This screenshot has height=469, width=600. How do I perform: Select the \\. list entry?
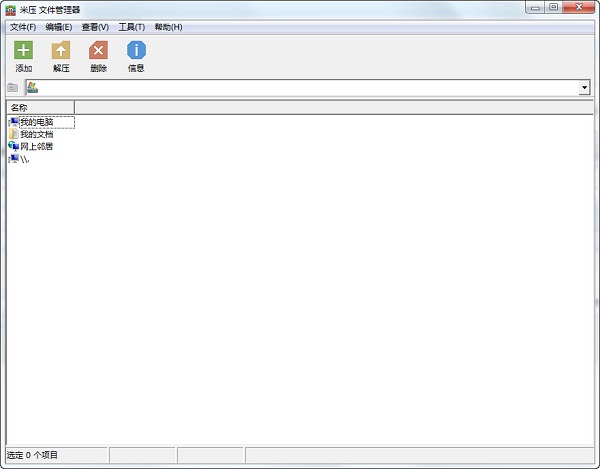[25, 159]
